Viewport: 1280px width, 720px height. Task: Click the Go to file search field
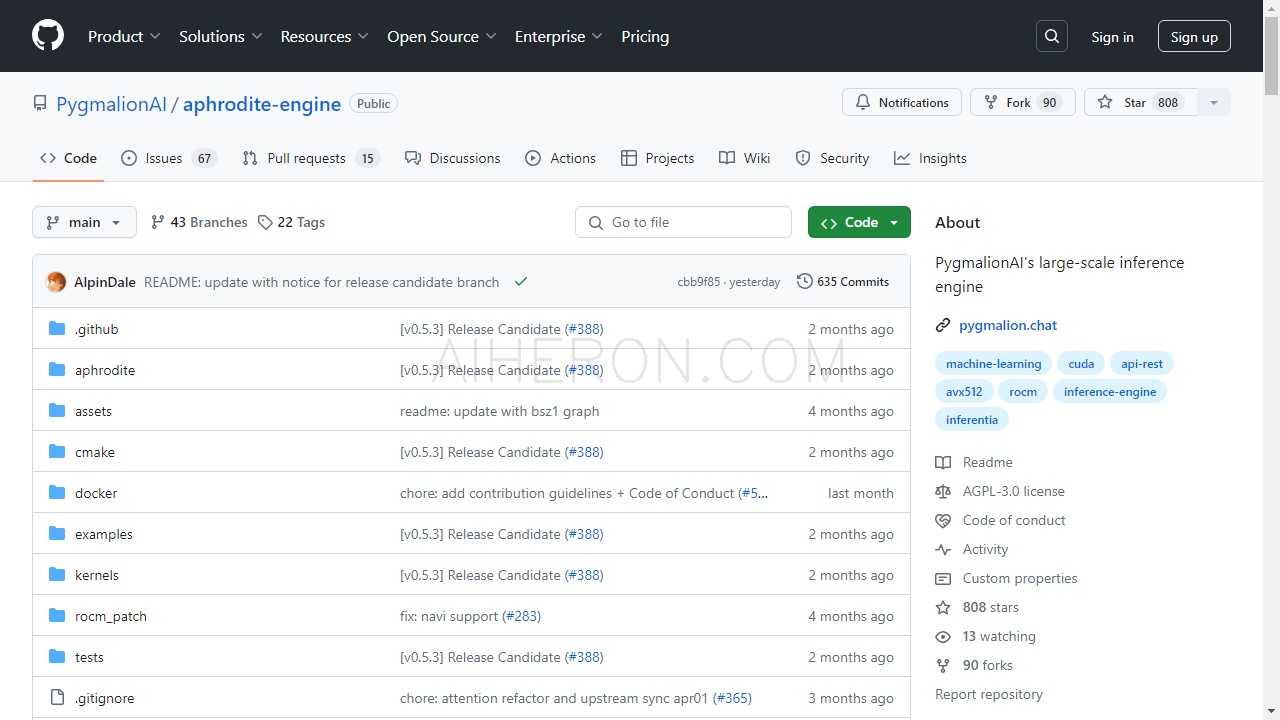click(683, 222)
